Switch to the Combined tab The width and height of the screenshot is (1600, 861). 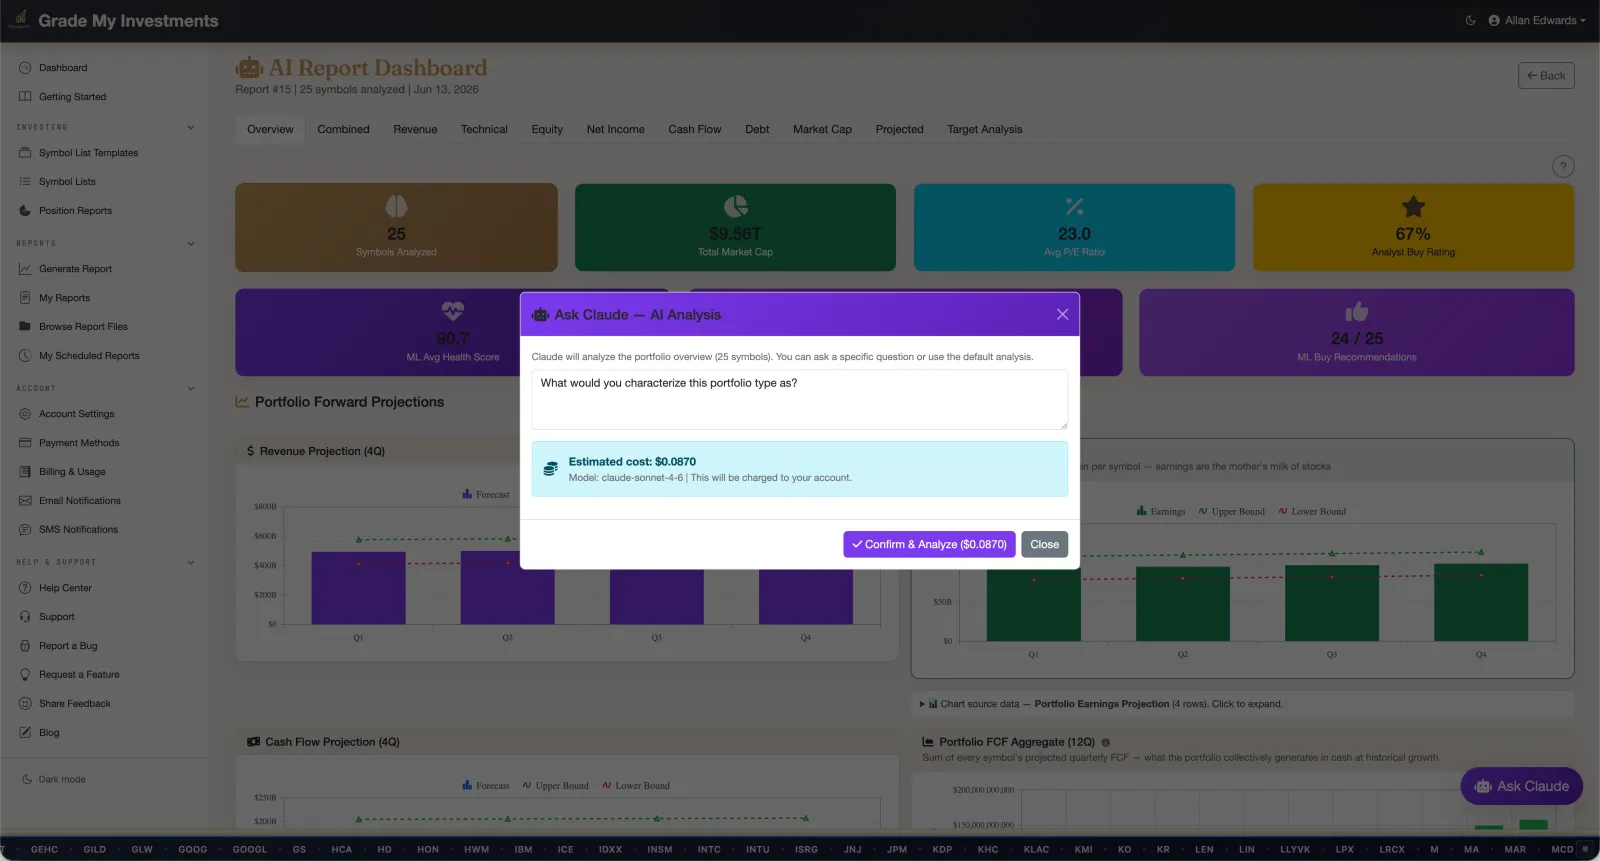tap(343, 130)
